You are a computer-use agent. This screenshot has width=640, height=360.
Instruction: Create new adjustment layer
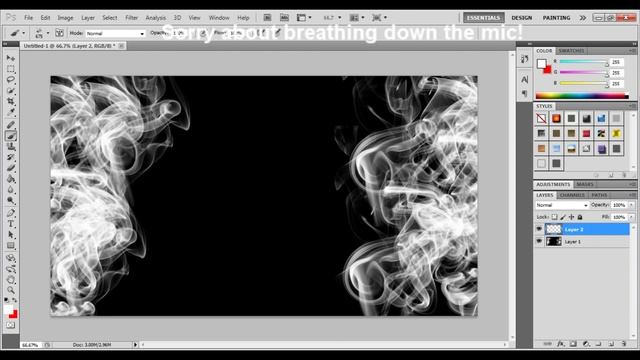point(586,344)
